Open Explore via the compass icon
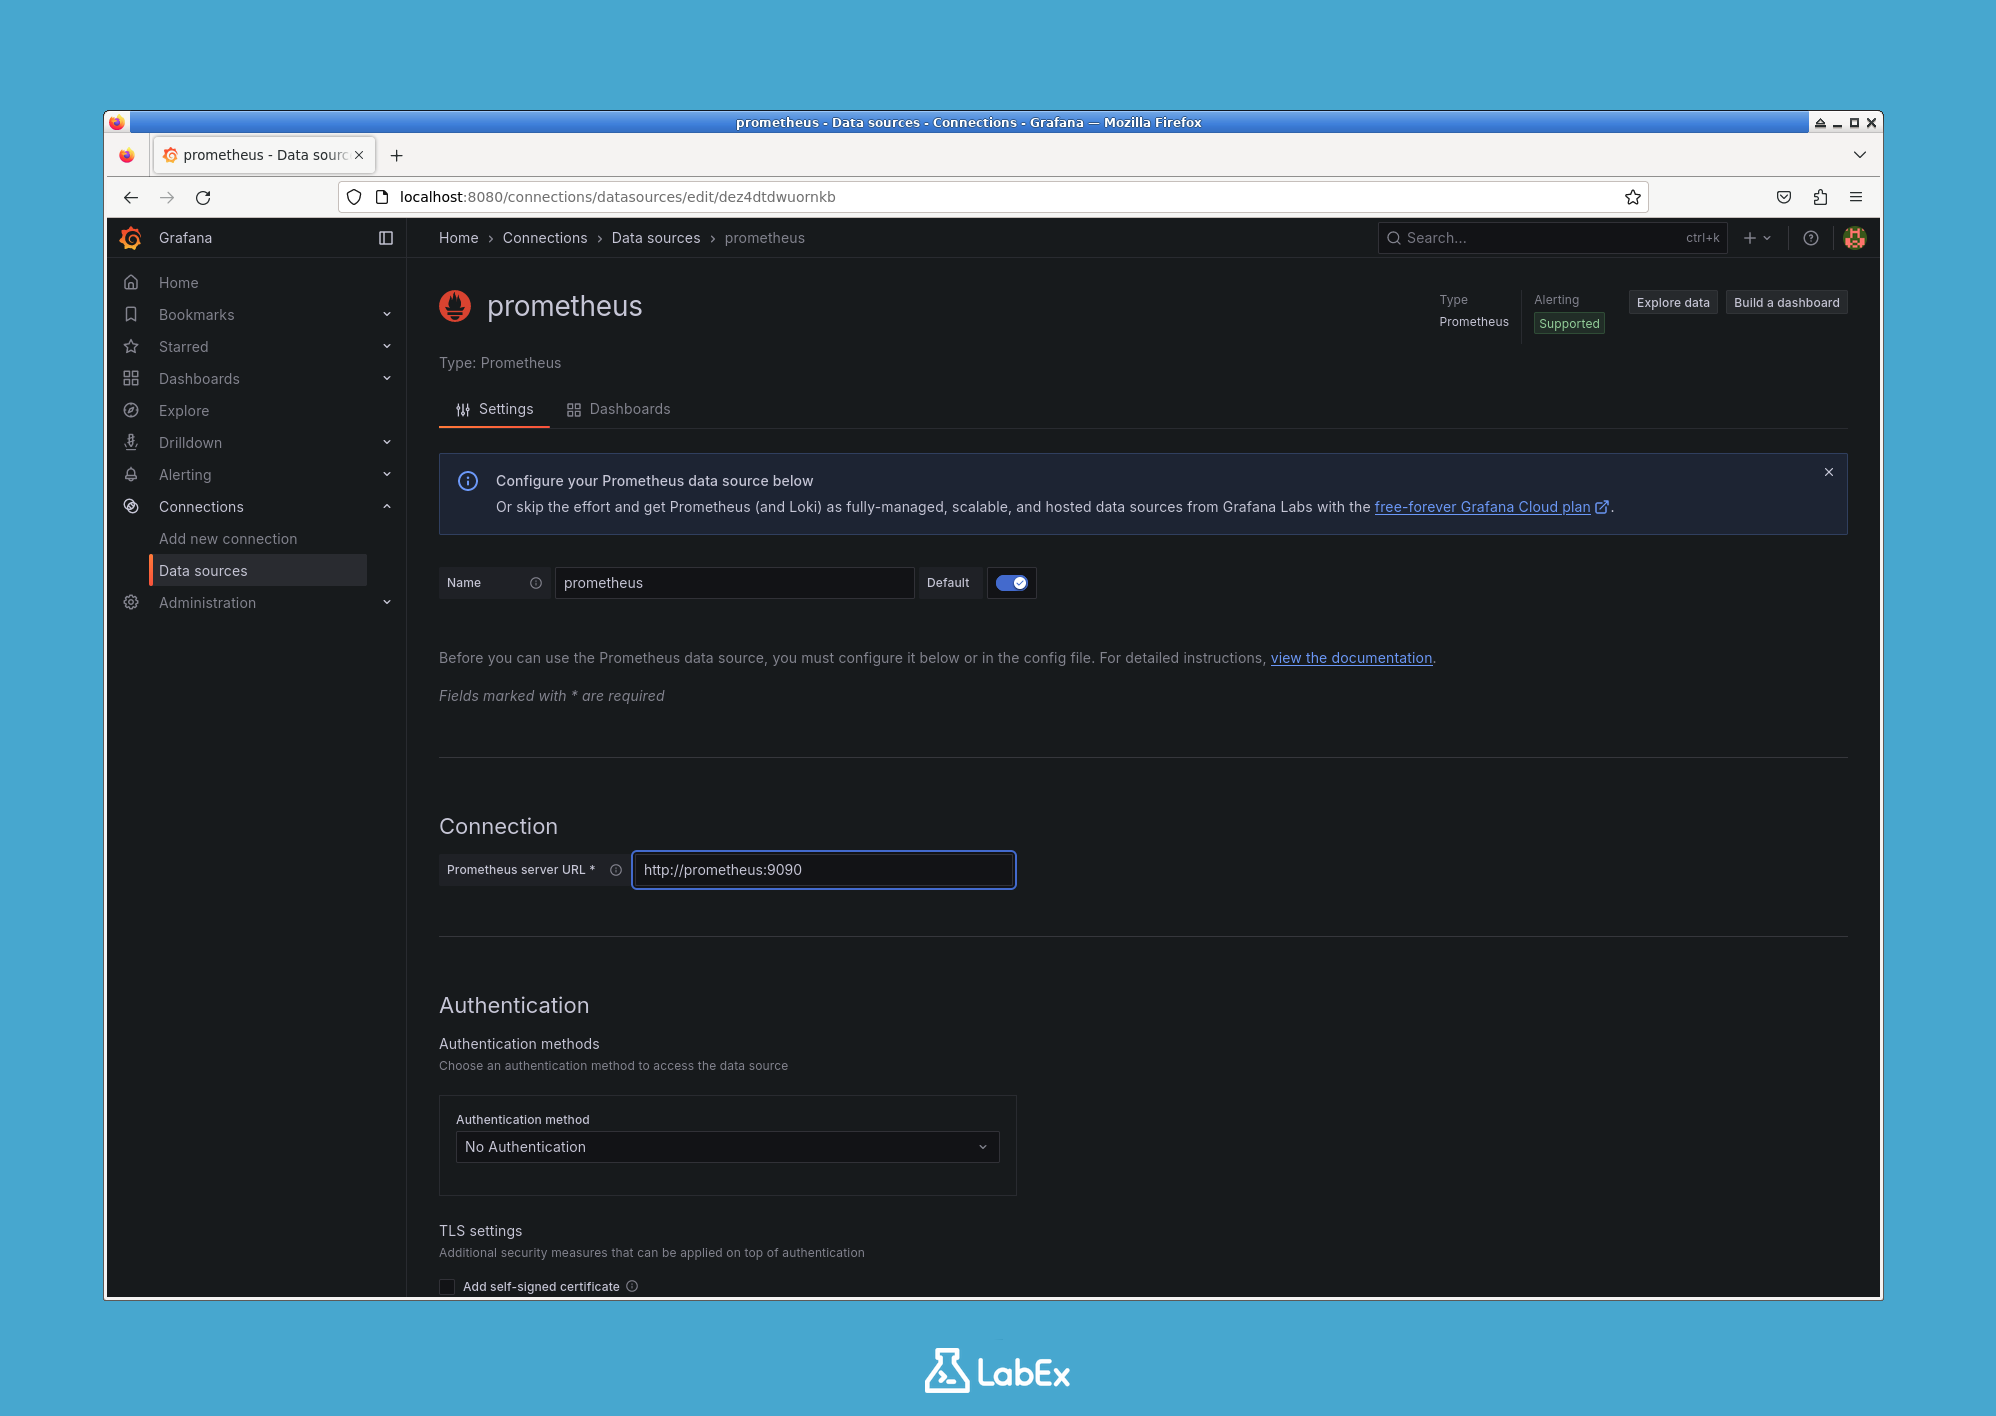 [x=131, y=410]
